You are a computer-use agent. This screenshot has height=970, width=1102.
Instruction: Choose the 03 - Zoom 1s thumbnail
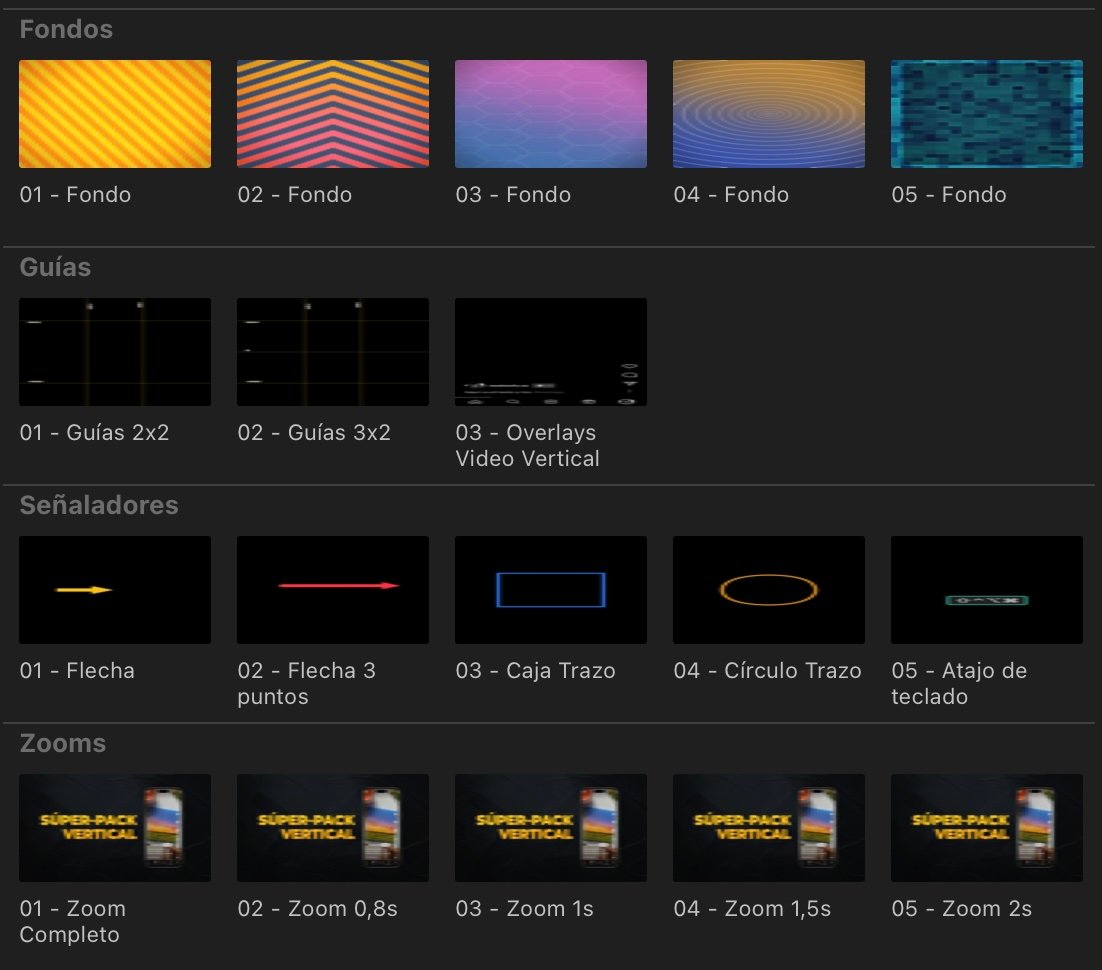pyautogui.click(x=550, y=828)
